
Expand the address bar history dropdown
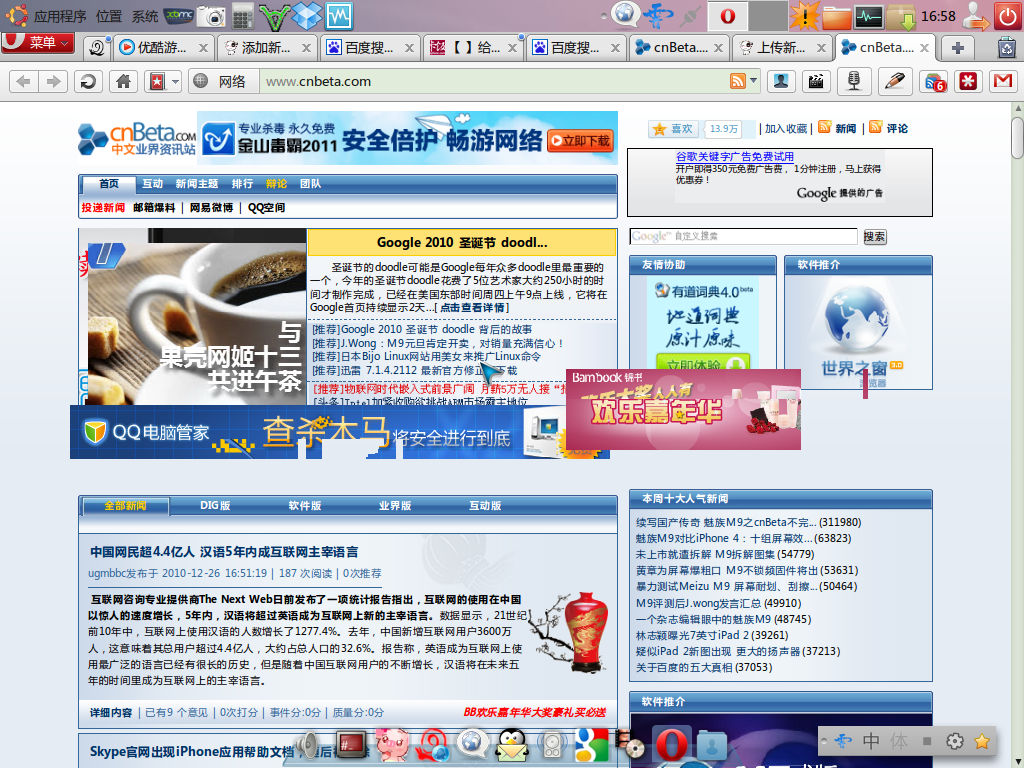(x=753, y=82)
